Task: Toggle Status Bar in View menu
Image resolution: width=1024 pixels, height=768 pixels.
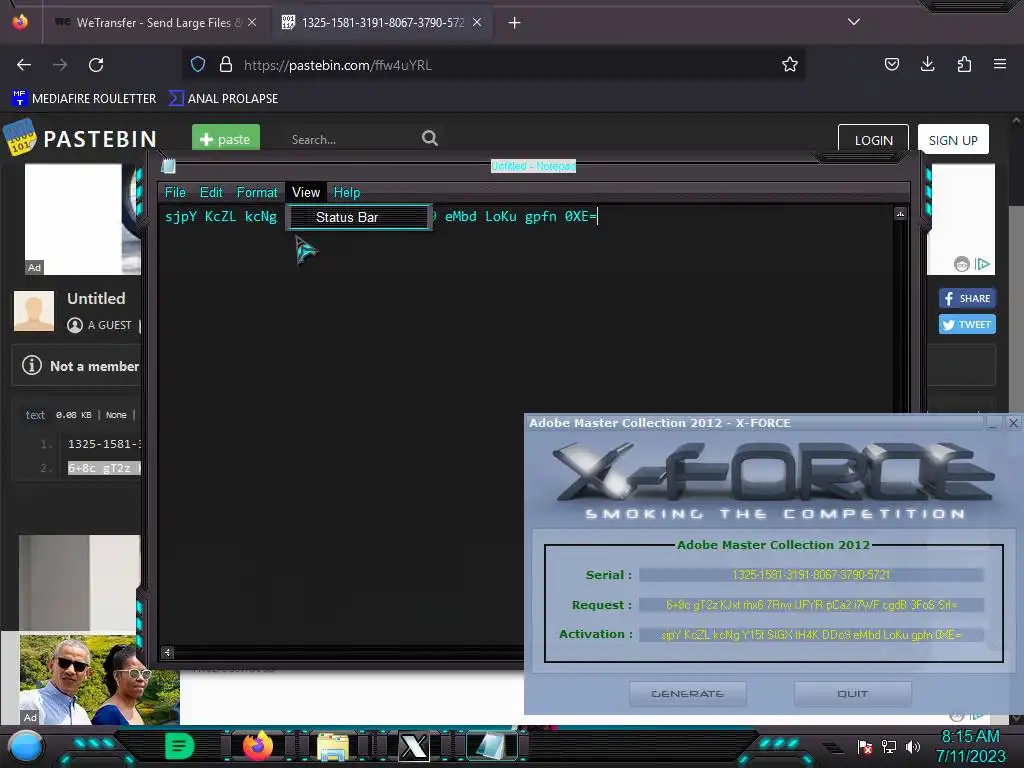Action: pos(359,217)
